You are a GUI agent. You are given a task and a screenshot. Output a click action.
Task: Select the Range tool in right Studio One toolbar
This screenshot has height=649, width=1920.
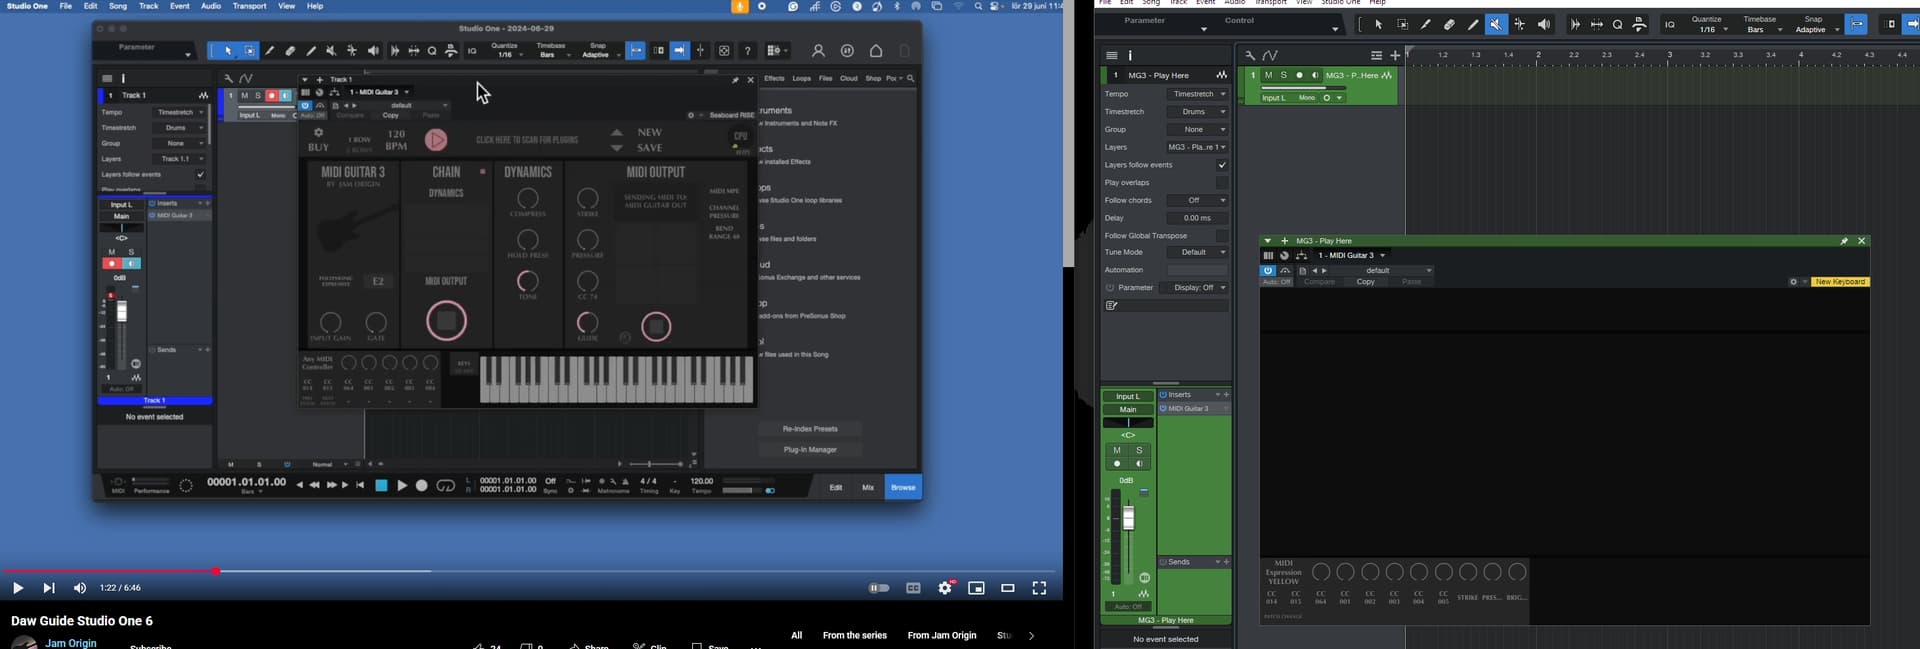(1402, 25)
